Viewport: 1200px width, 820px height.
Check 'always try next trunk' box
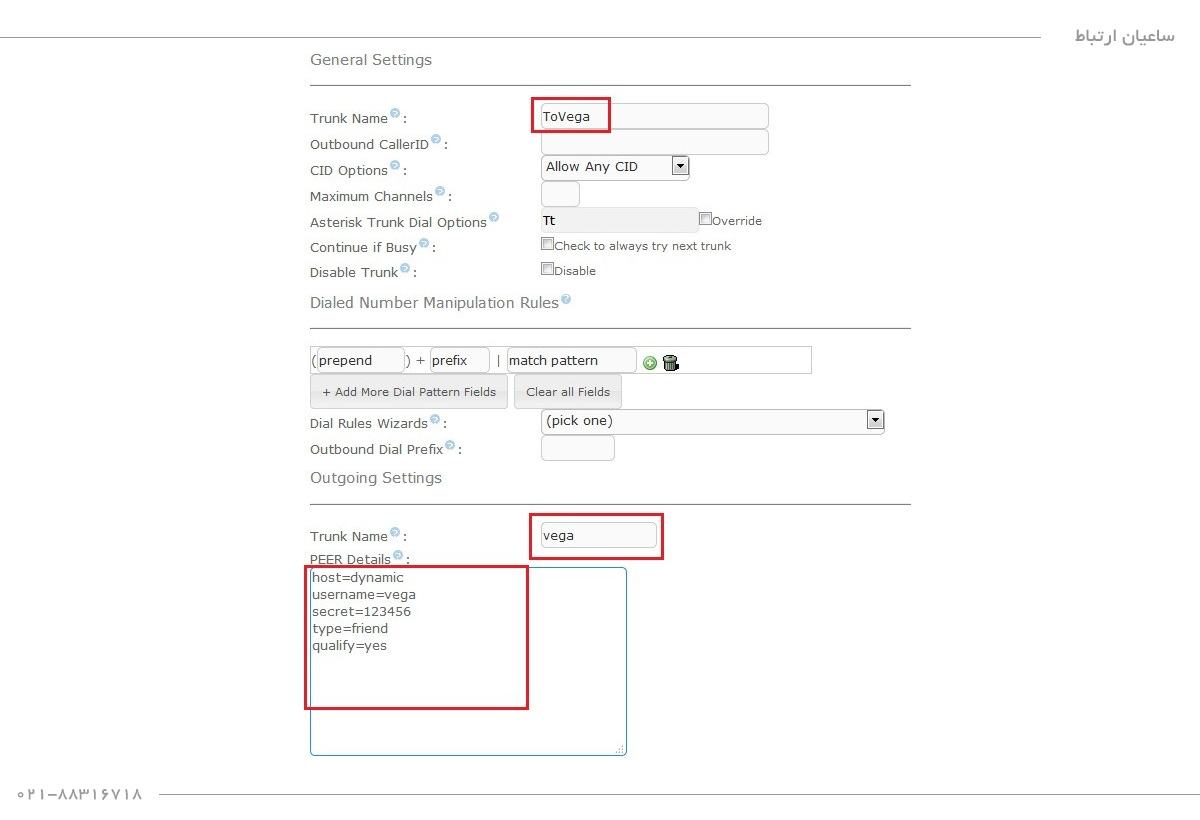tap(547, 244)
